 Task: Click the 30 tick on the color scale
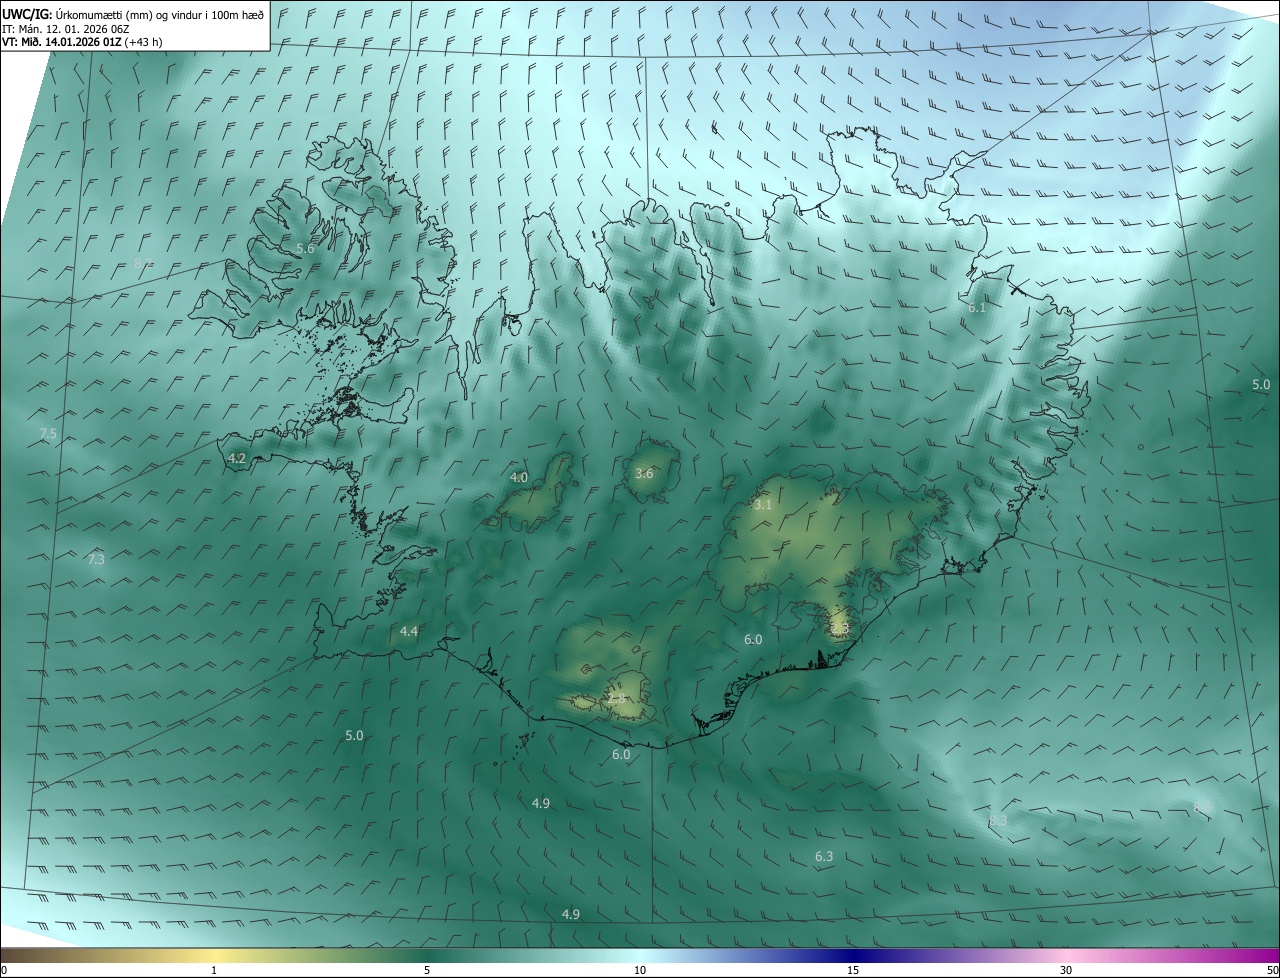coord(1066,970)
